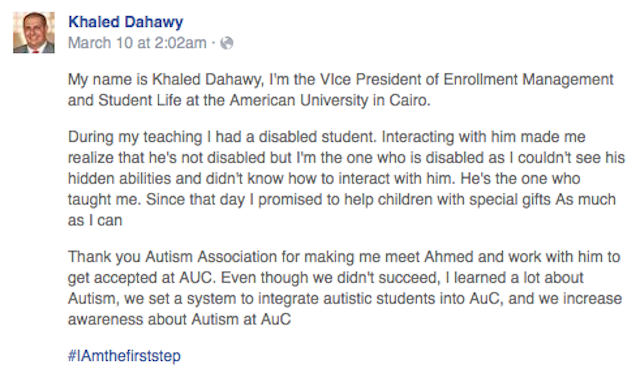Viewport: 640px width, 373px height.
Task: Click the words 'Student Life' in the post
Action: point(140,100)
